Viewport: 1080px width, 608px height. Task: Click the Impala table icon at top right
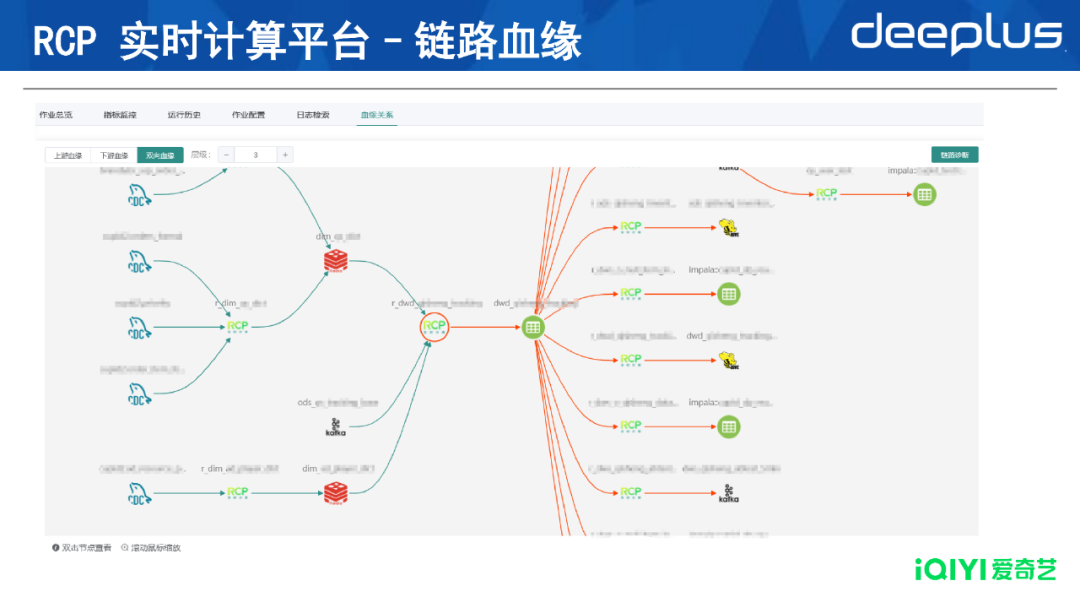pos(923,194)
